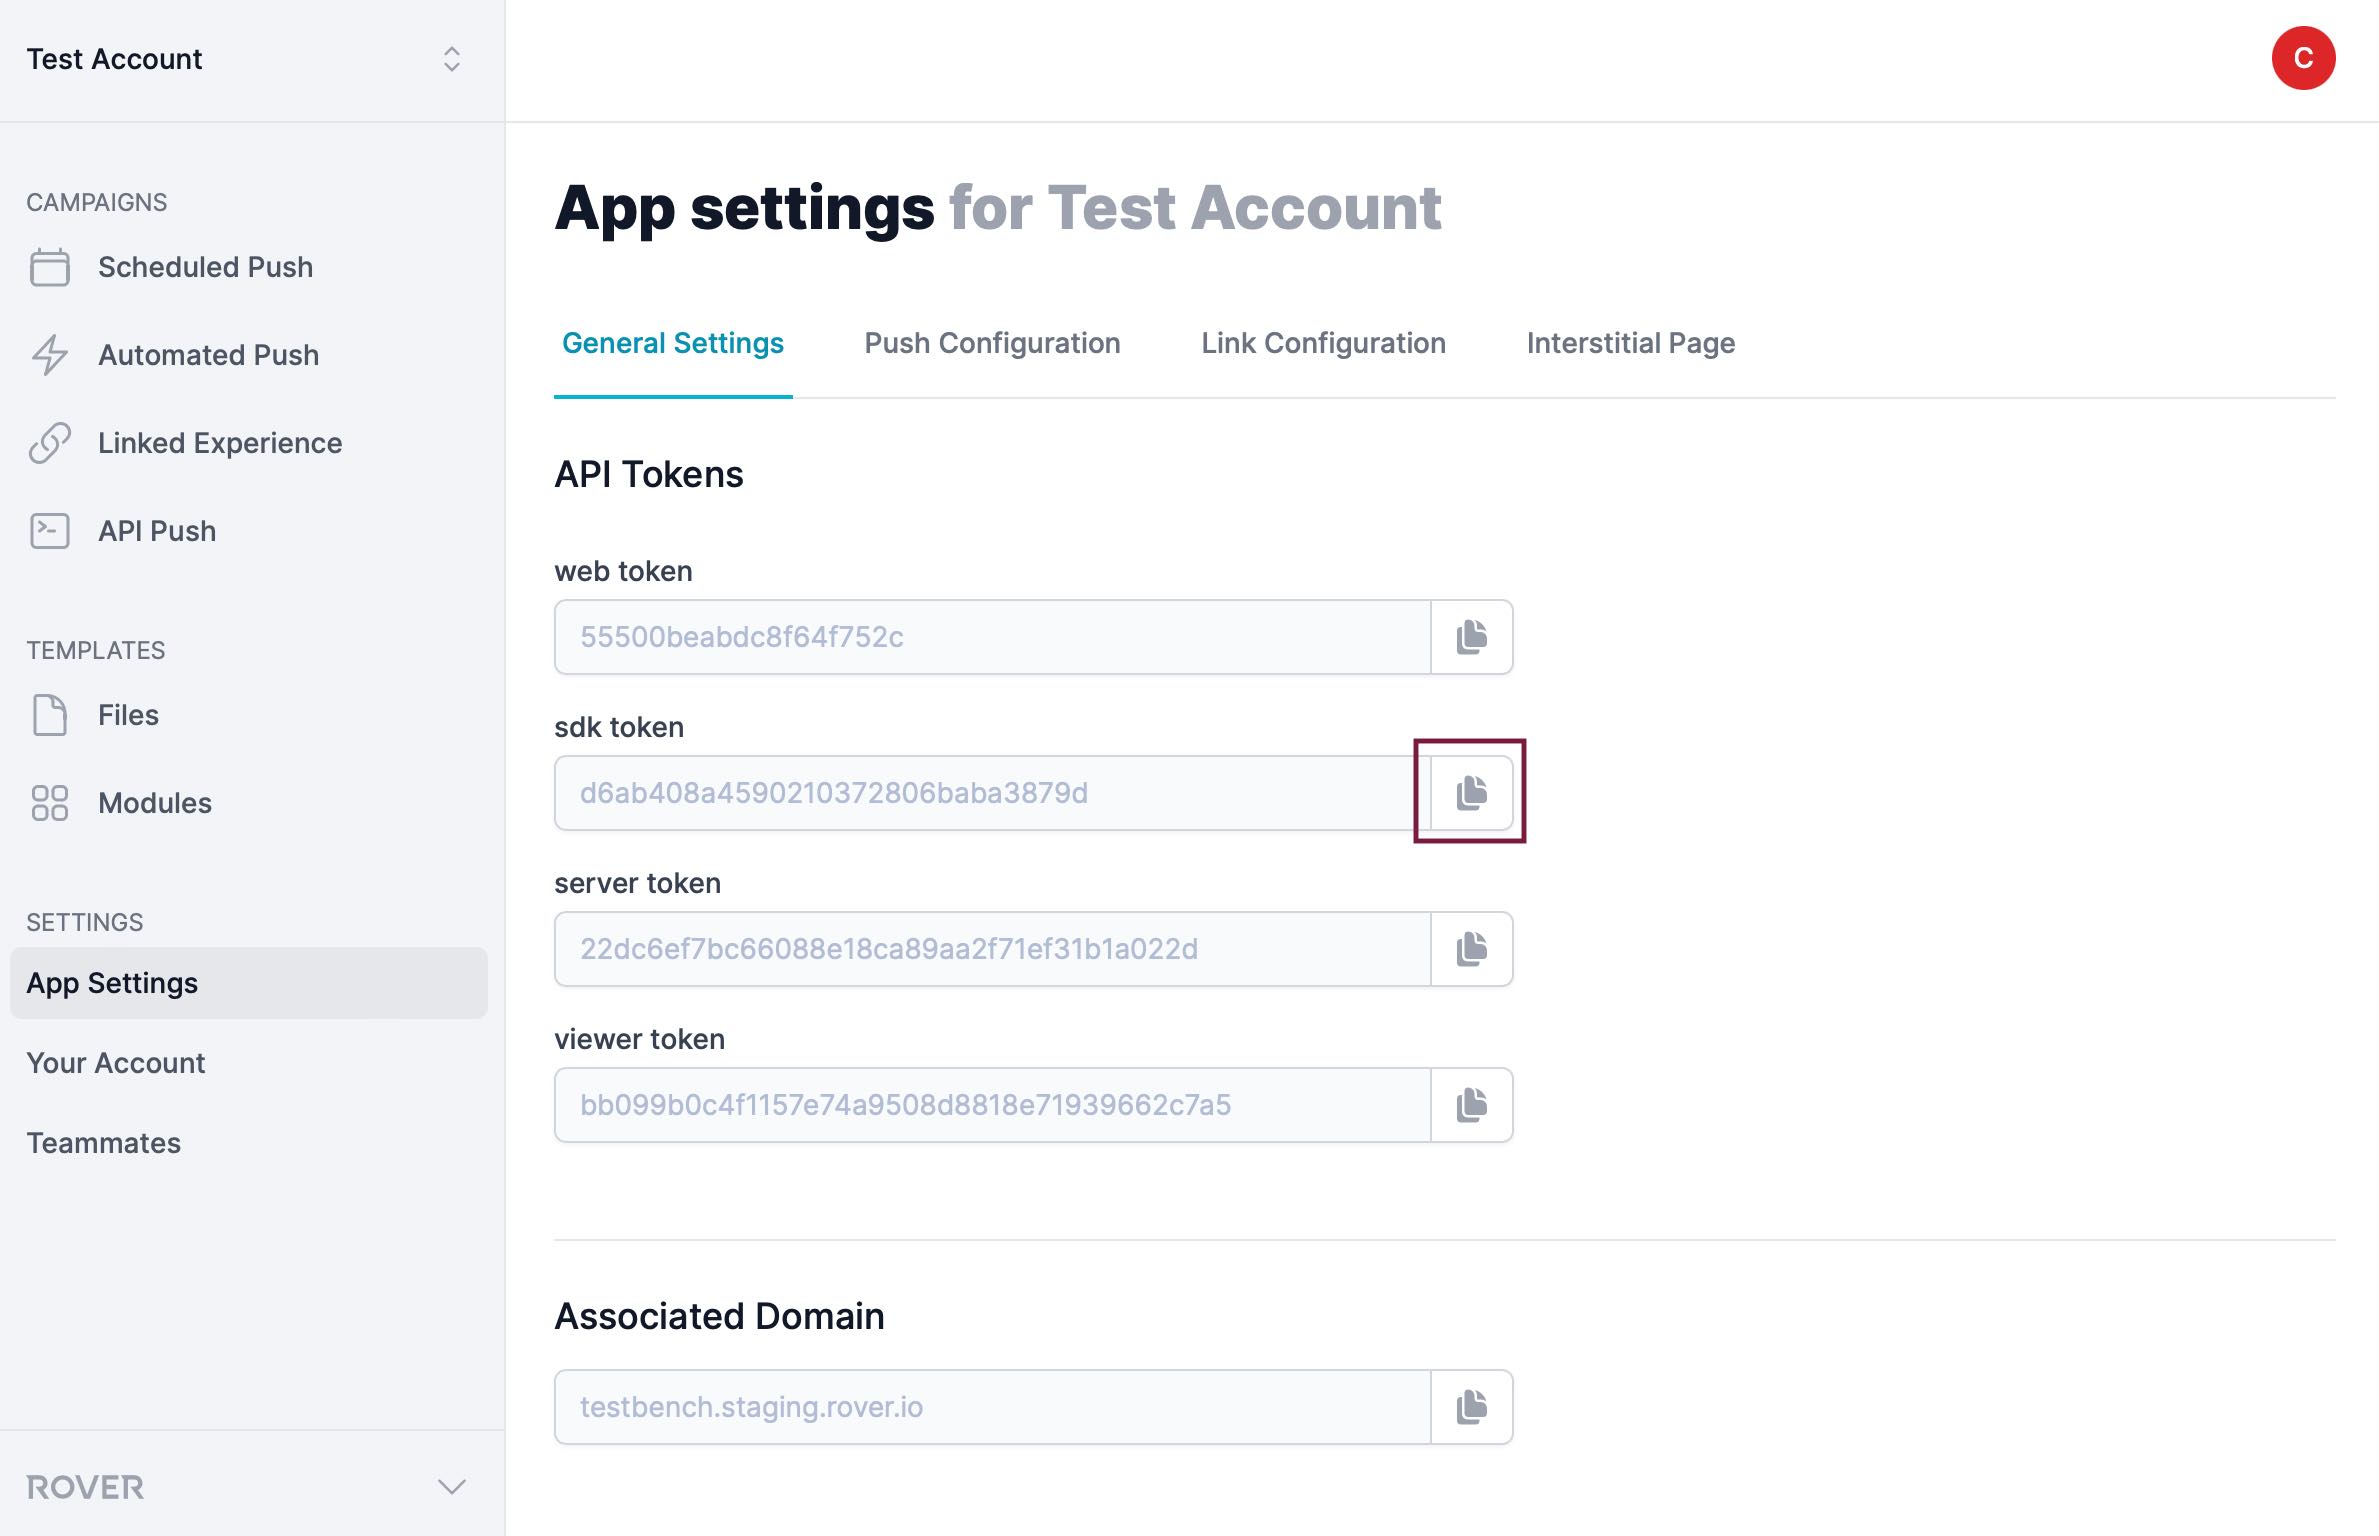
Task: Open Teammates settings page
Action: pyautogui.click(x=104, y=1143)
